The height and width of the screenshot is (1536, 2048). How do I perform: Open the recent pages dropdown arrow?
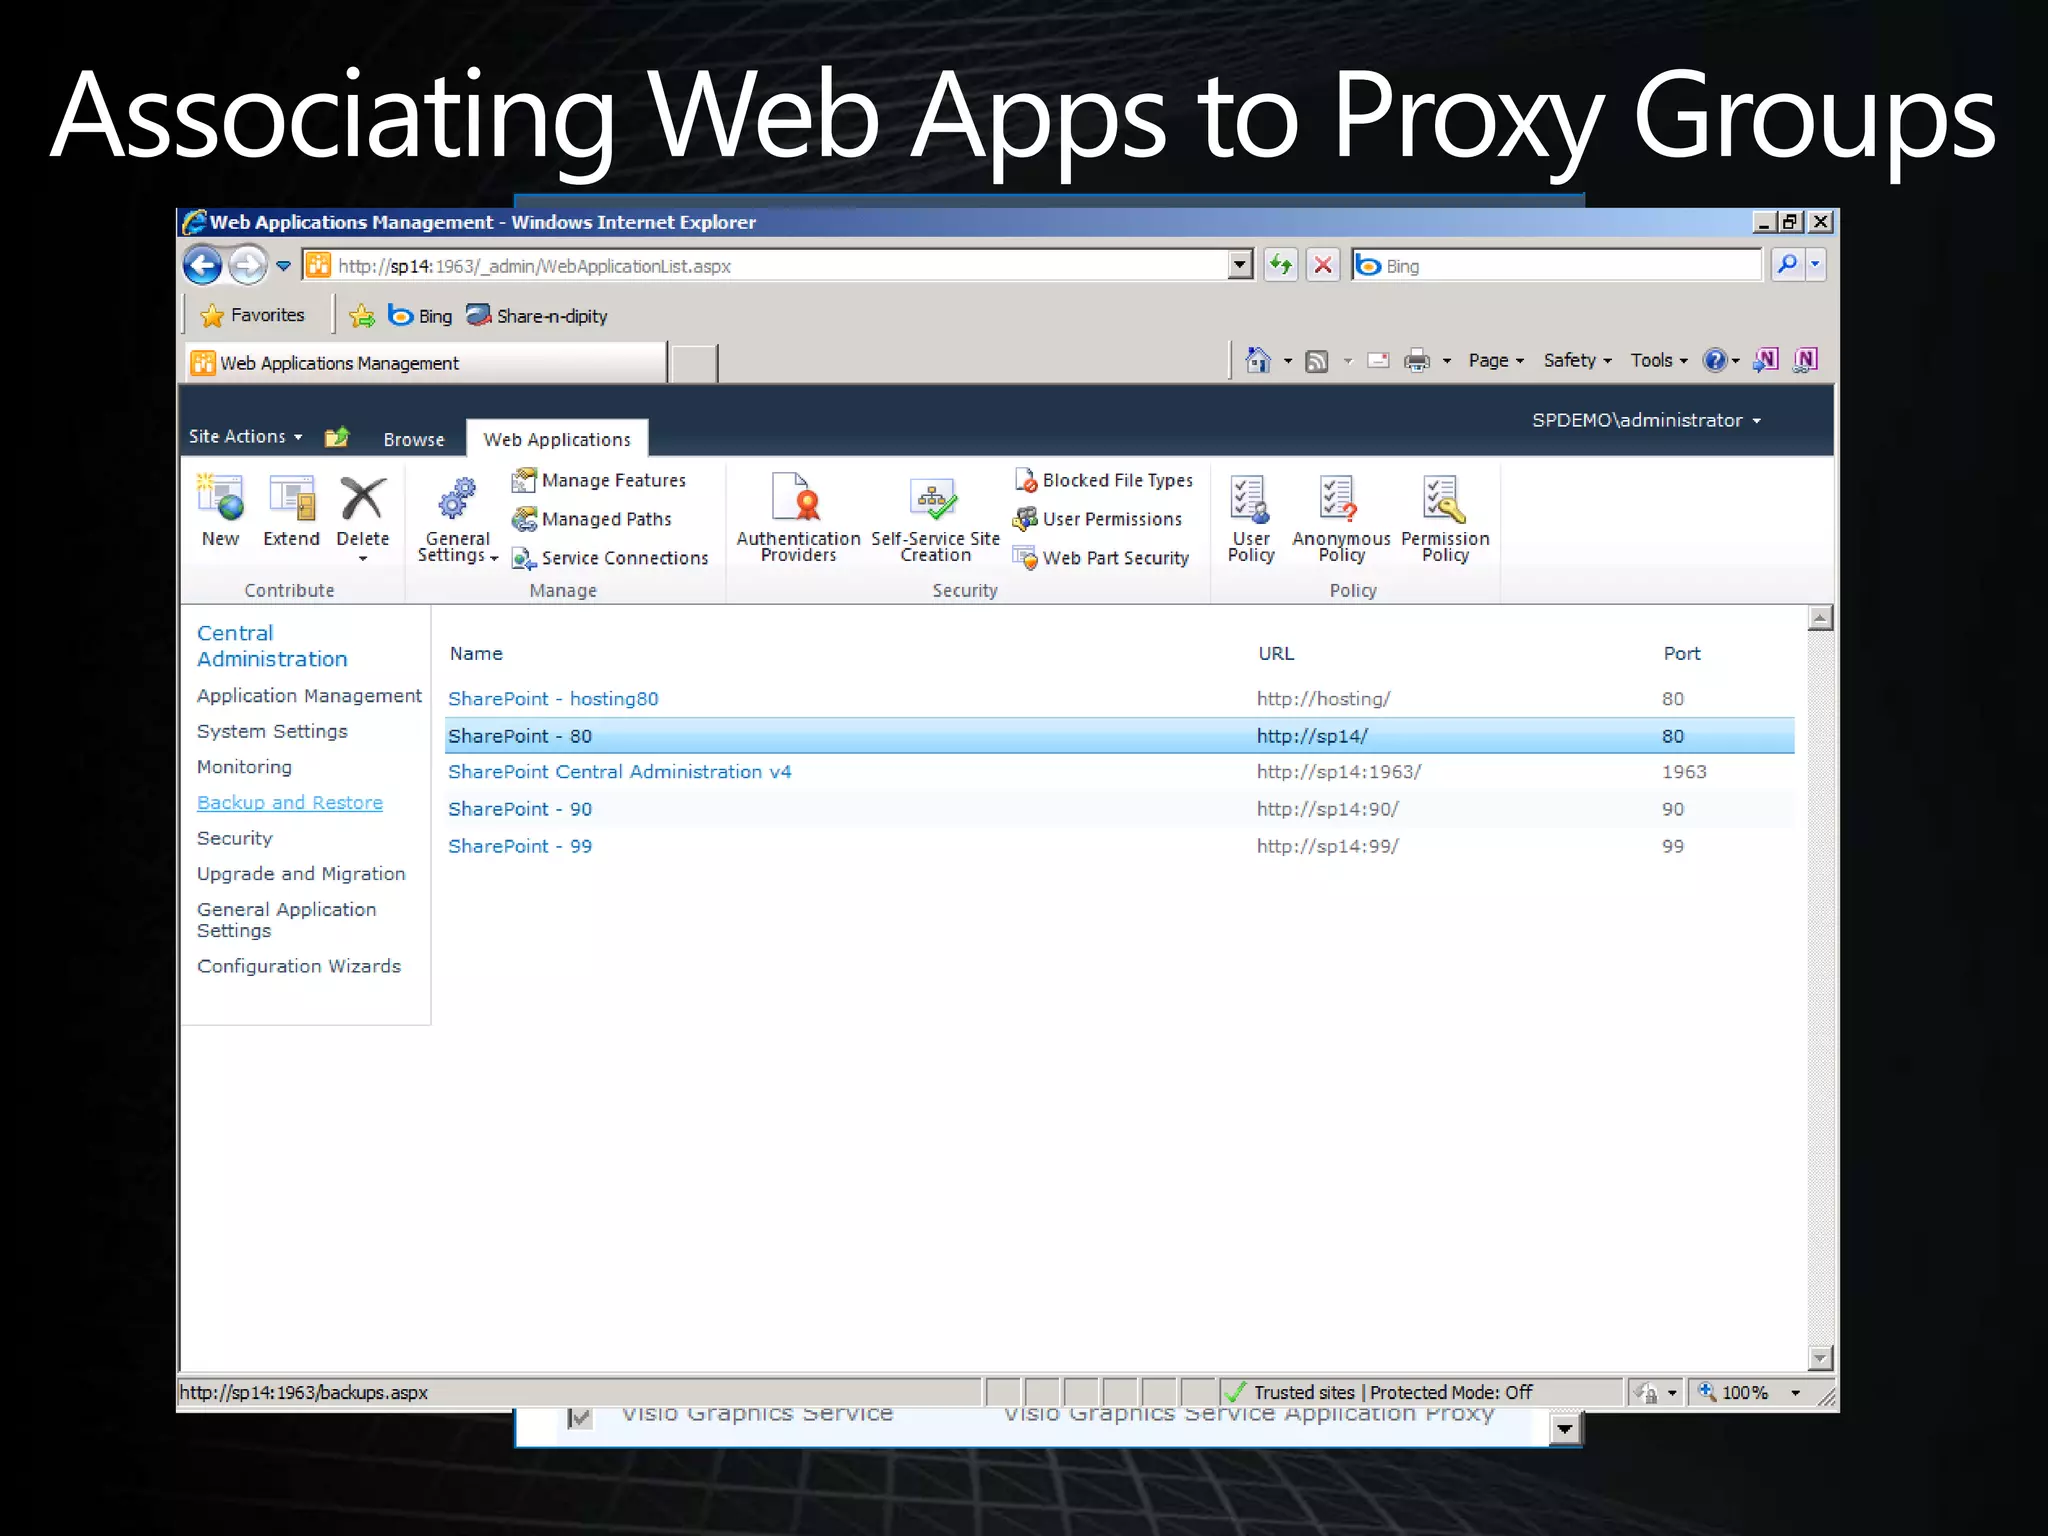[284, 266]
